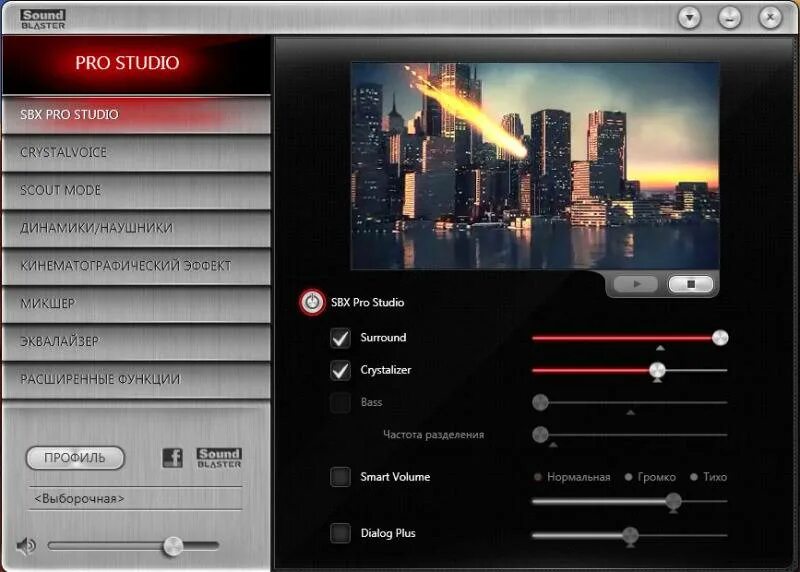Play the demo video

pyautogui.click(x=635, y=284)
